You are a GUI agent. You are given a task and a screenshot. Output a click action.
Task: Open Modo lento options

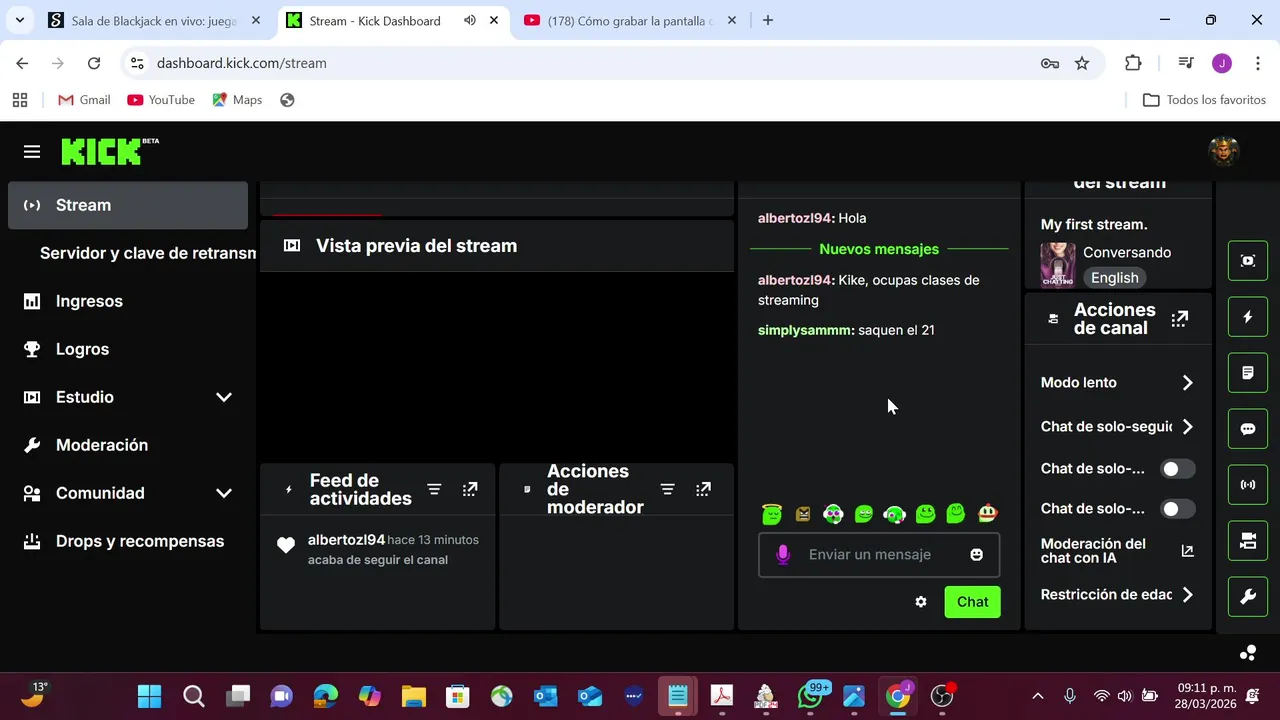click(1118, 383)
